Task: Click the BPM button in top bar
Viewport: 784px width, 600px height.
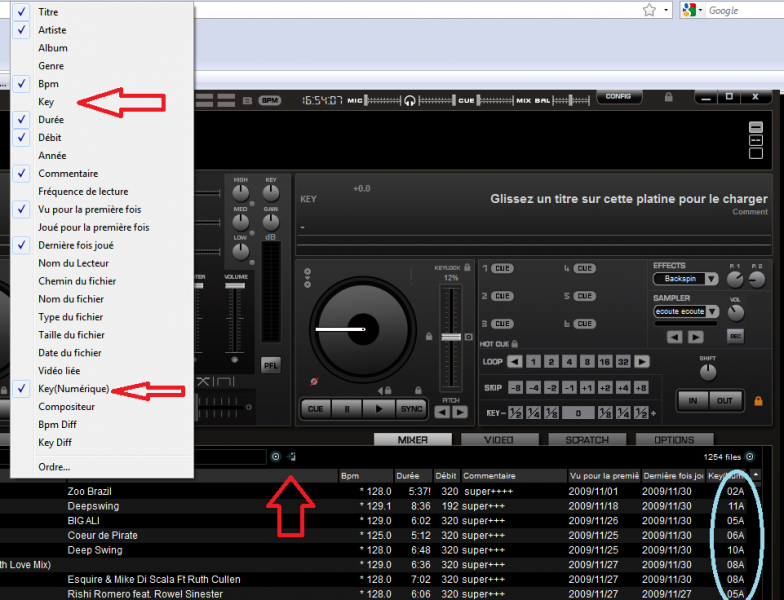Action: click(x=270, y=100)
